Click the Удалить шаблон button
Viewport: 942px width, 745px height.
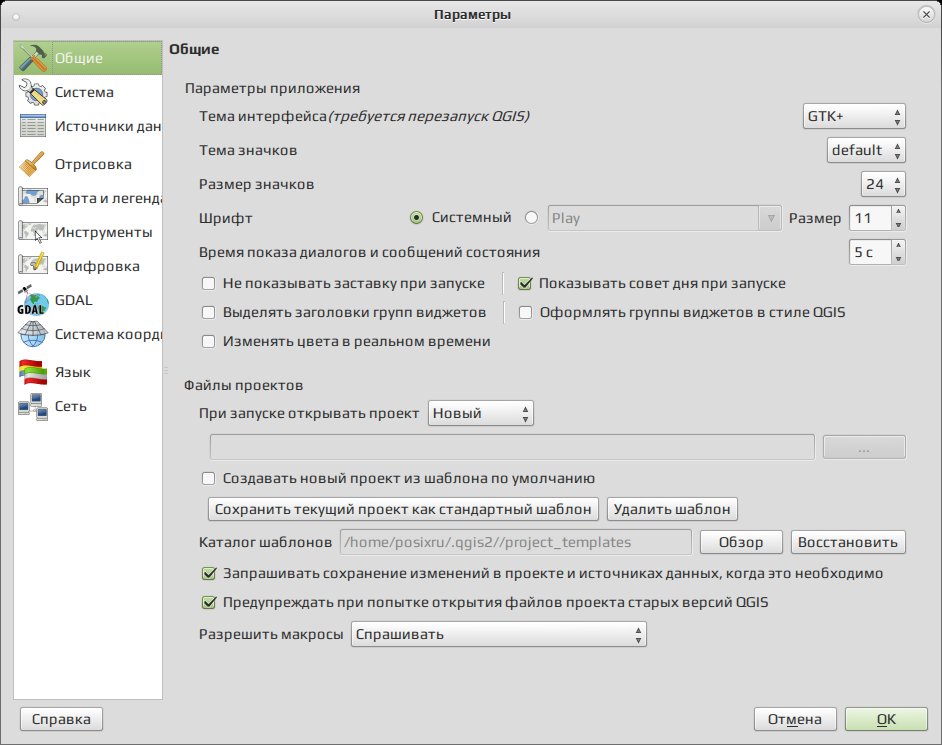pyautogui.click(x=672, y=509)
